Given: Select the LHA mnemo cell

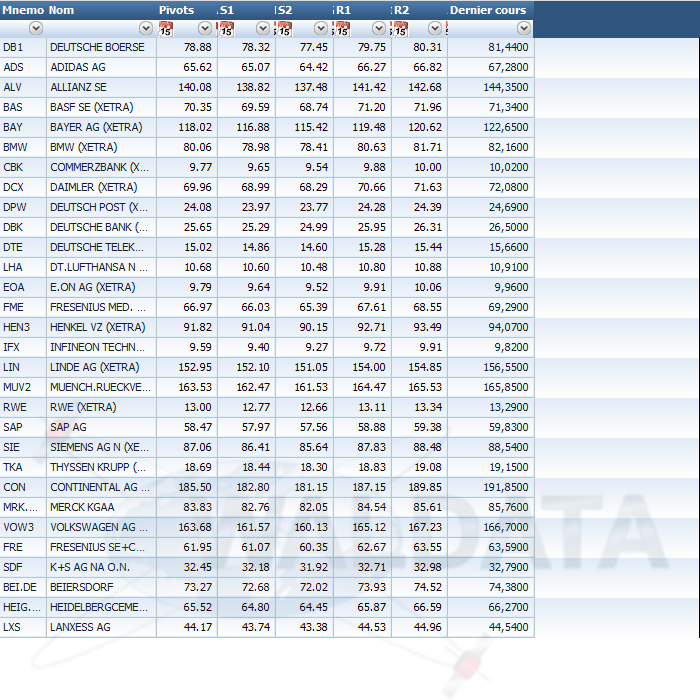Looking at the screenshot, I should click(23, 267).
